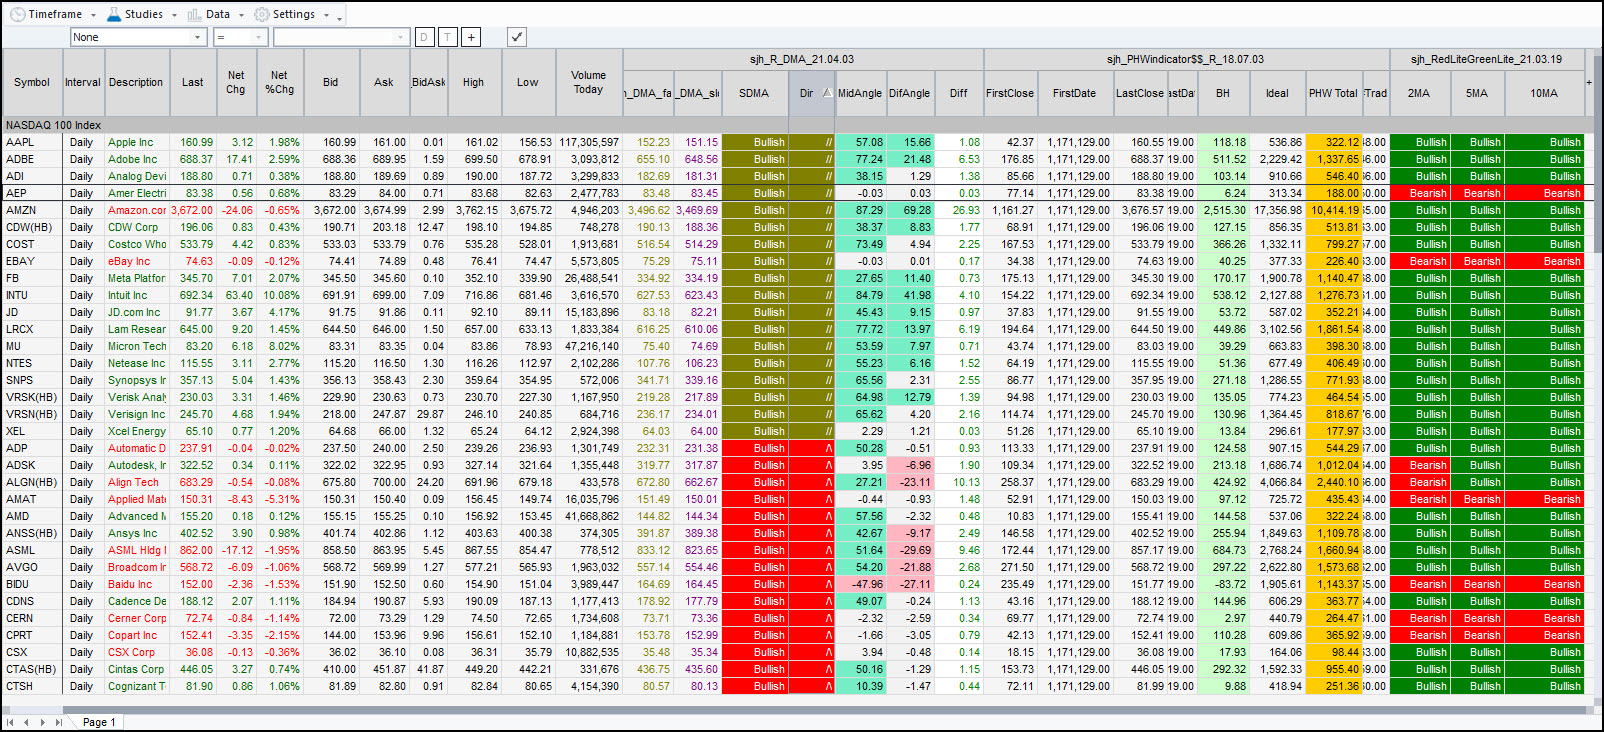Click the Volume Today column header
Viewport: 1604px width, 732px height.
[589, 82]
